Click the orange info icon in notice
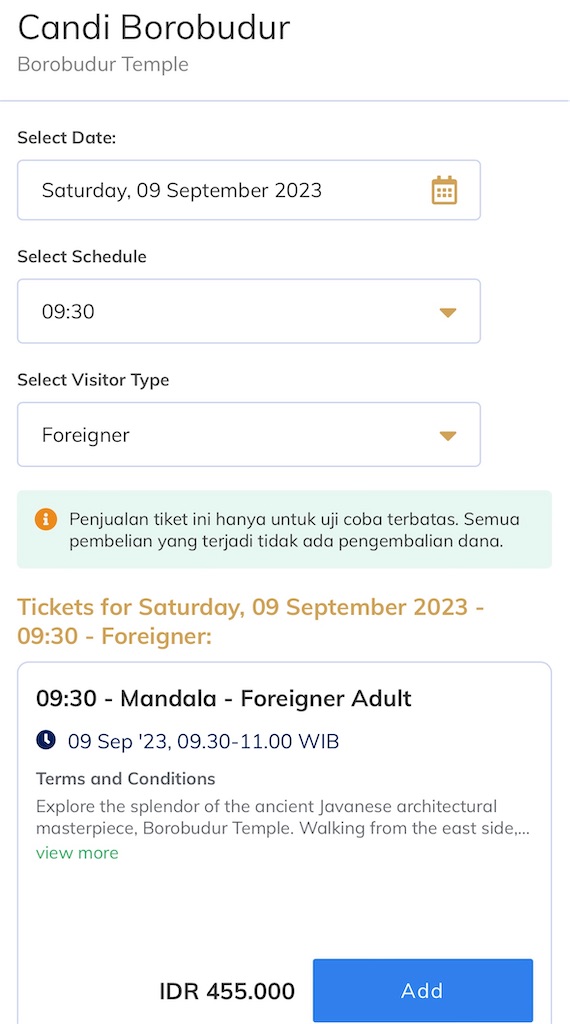Image resolution: width=570 pixels, height=1024 pixels. (45, 520)
